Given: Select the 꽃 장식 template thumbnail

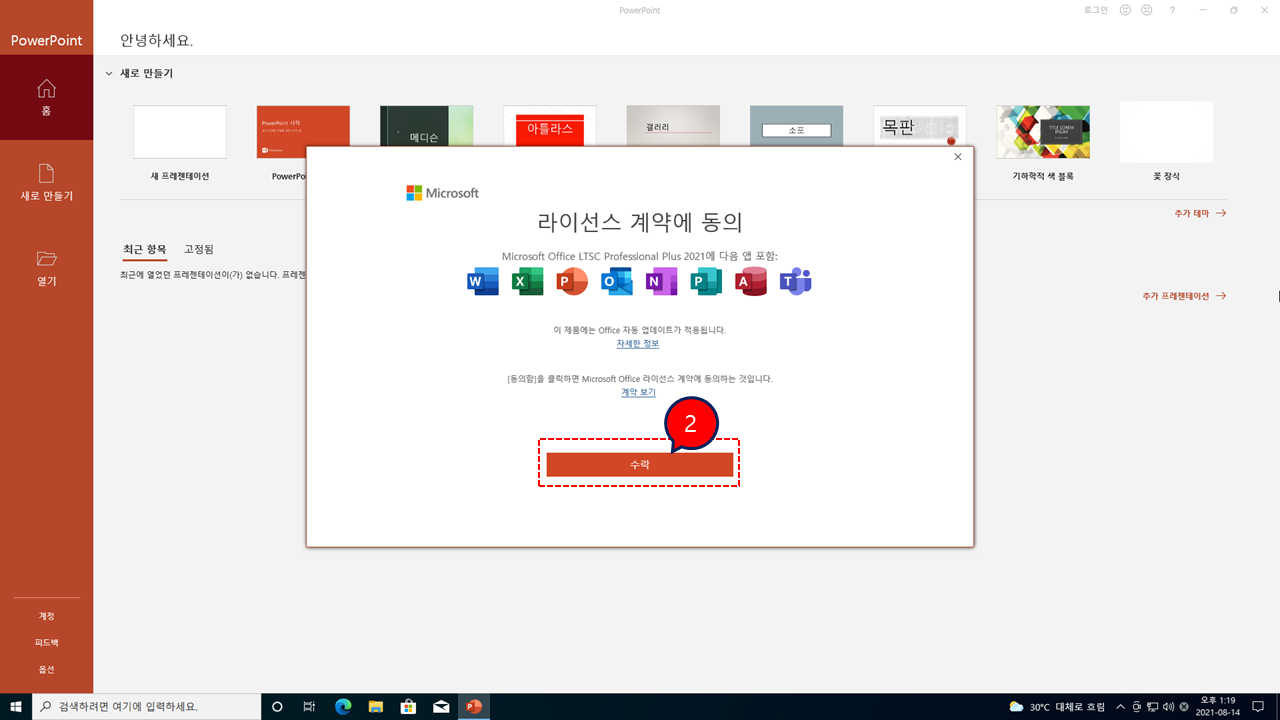Looking at the screenshot, I should click(1166, 132).
